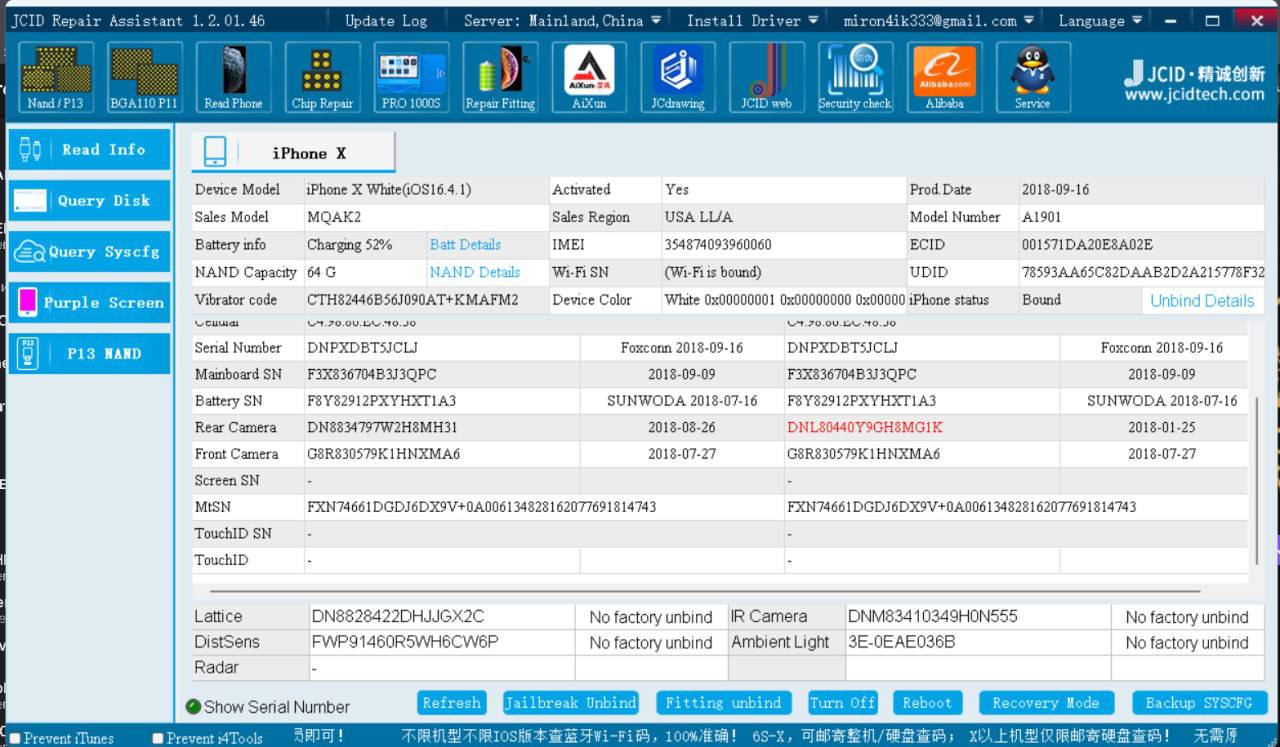This screenshot has width=1280, height=747.
Task: Enable the Prevent iTunes checkbox
Action: [15, 739]
